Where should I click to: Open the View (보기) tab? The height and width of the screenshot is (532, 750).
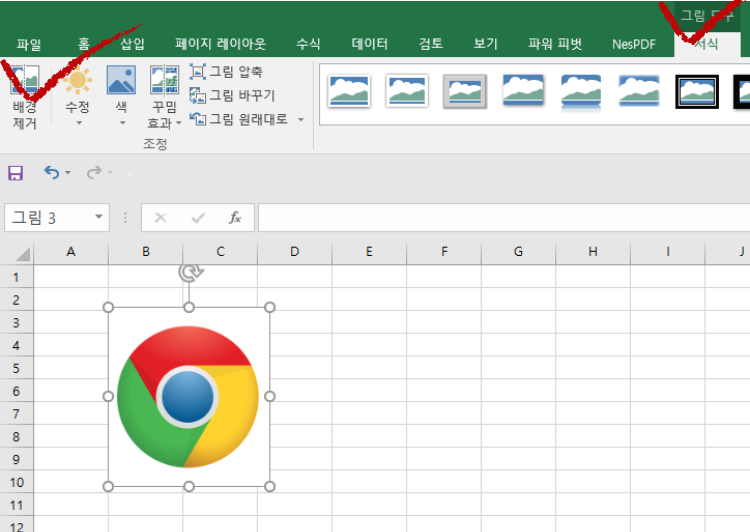[x=485, y=44]
